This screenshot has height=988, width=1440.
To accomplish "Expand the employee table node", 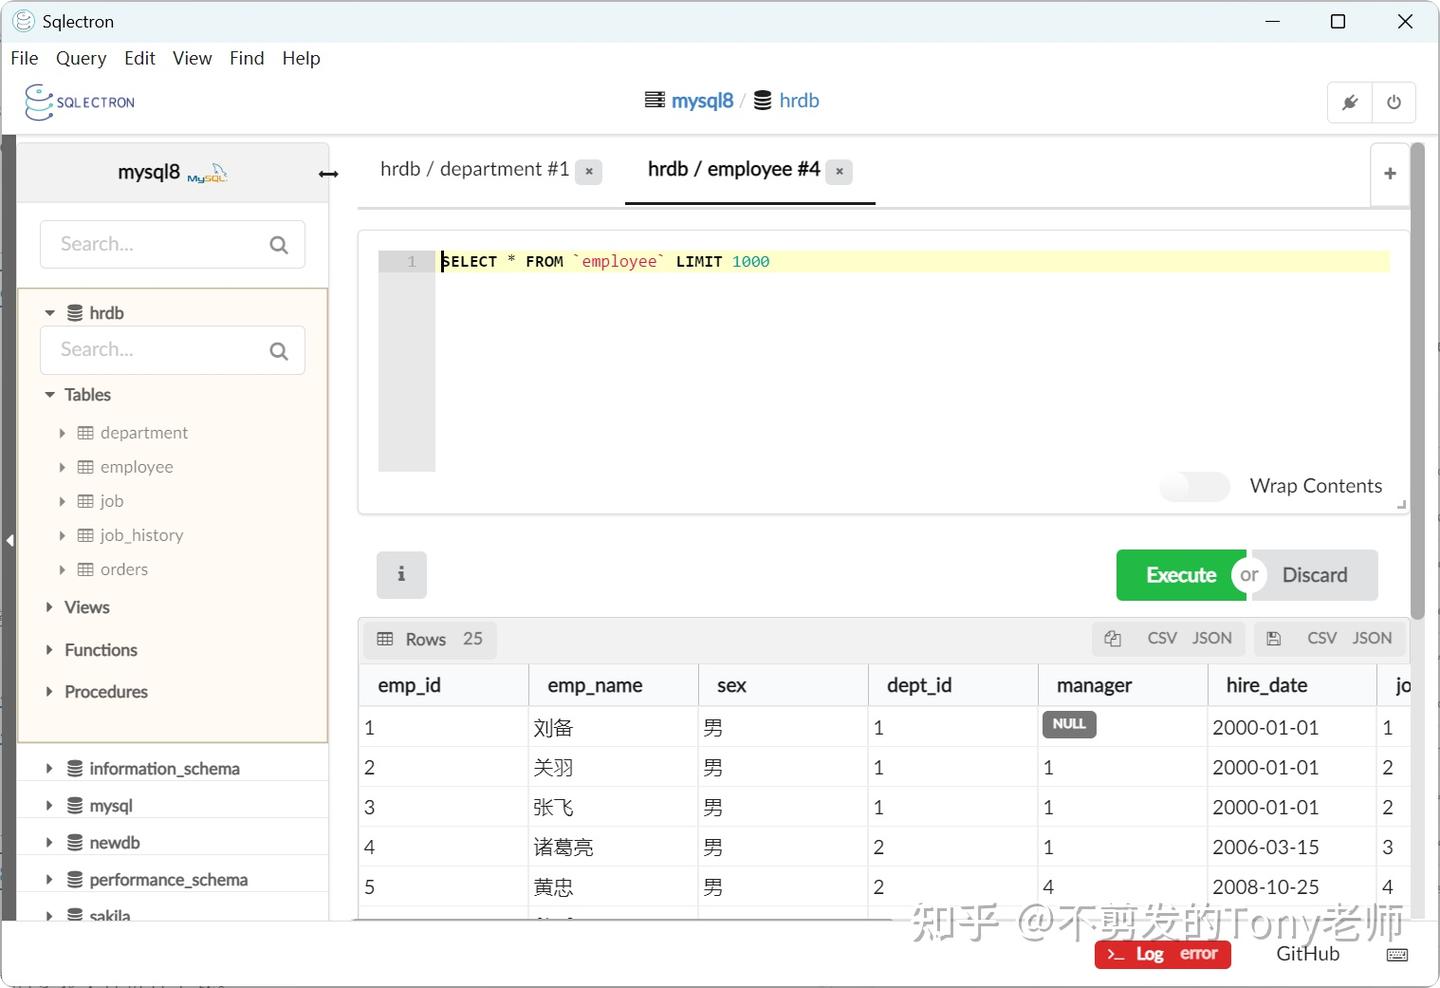I will [x=62, y=467].
